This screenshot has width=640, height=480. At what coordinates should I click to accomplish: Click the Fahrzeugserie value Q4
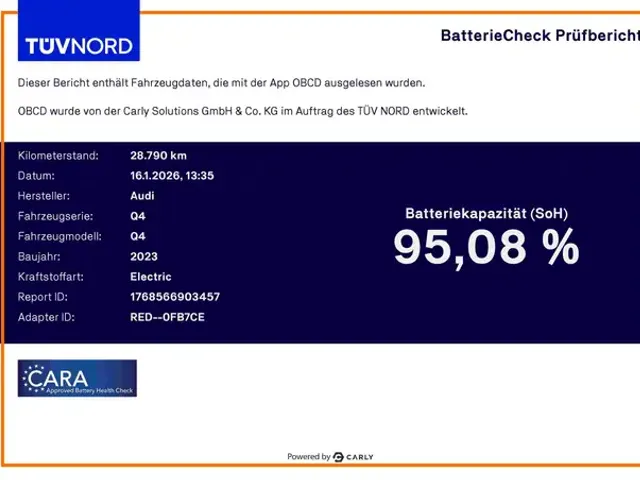tap(138, 216)
